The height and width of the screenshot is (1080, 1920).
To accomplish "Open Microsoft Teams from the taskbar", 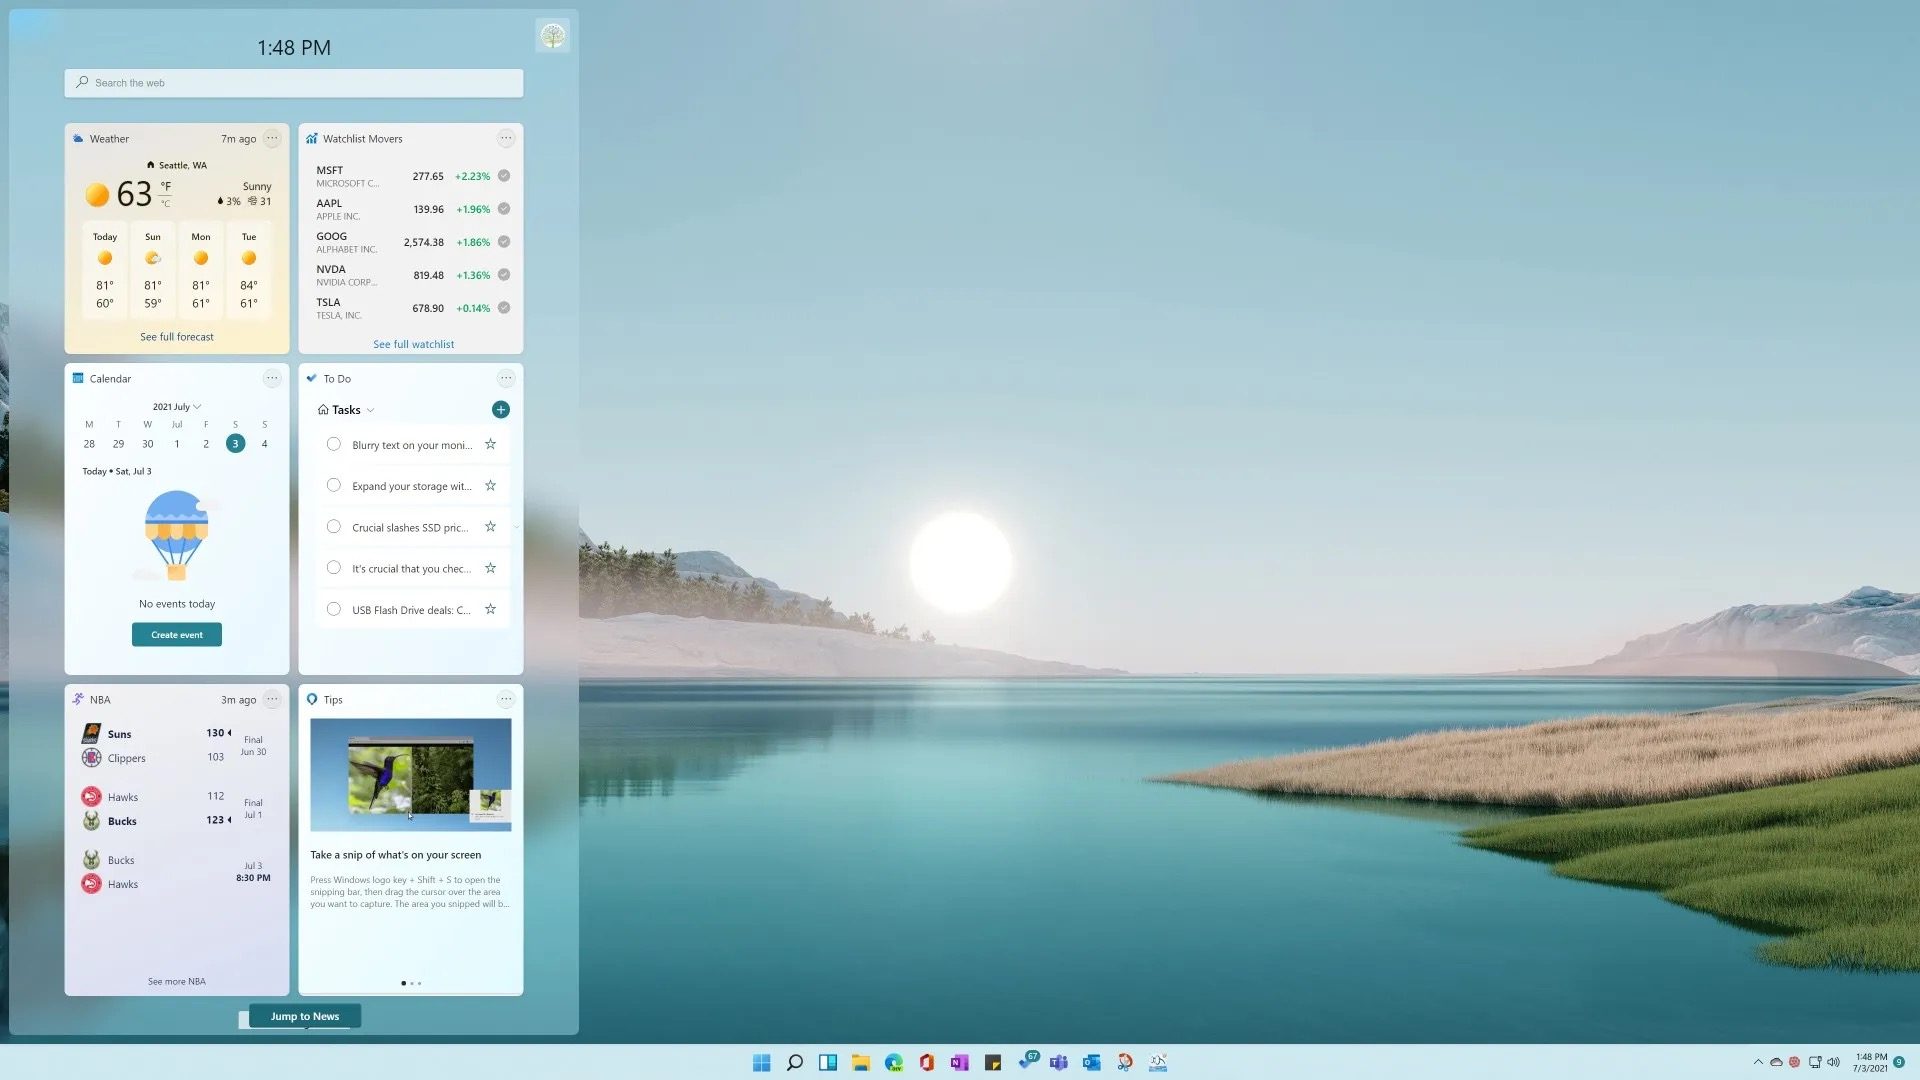I will click(1059, 1063).
